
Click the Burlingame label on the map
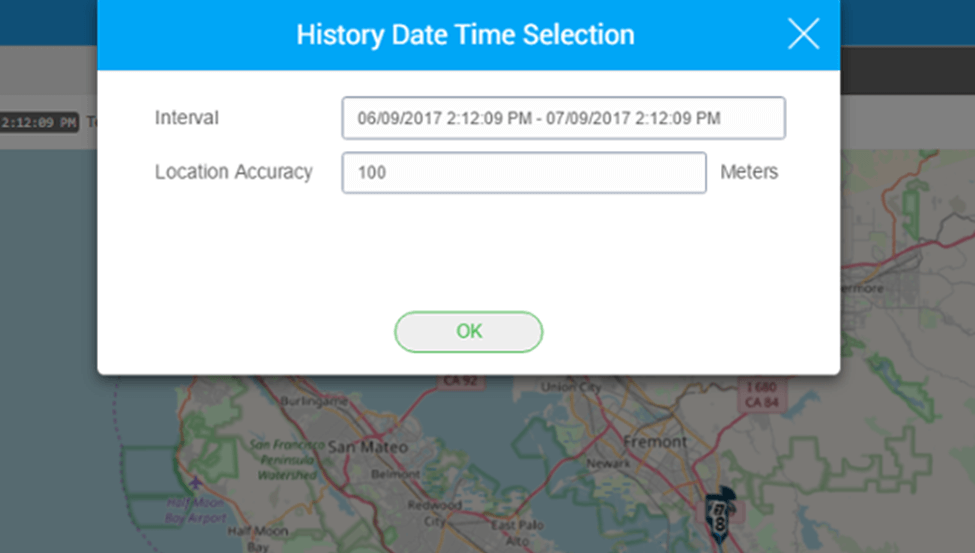tap(314, 401)
